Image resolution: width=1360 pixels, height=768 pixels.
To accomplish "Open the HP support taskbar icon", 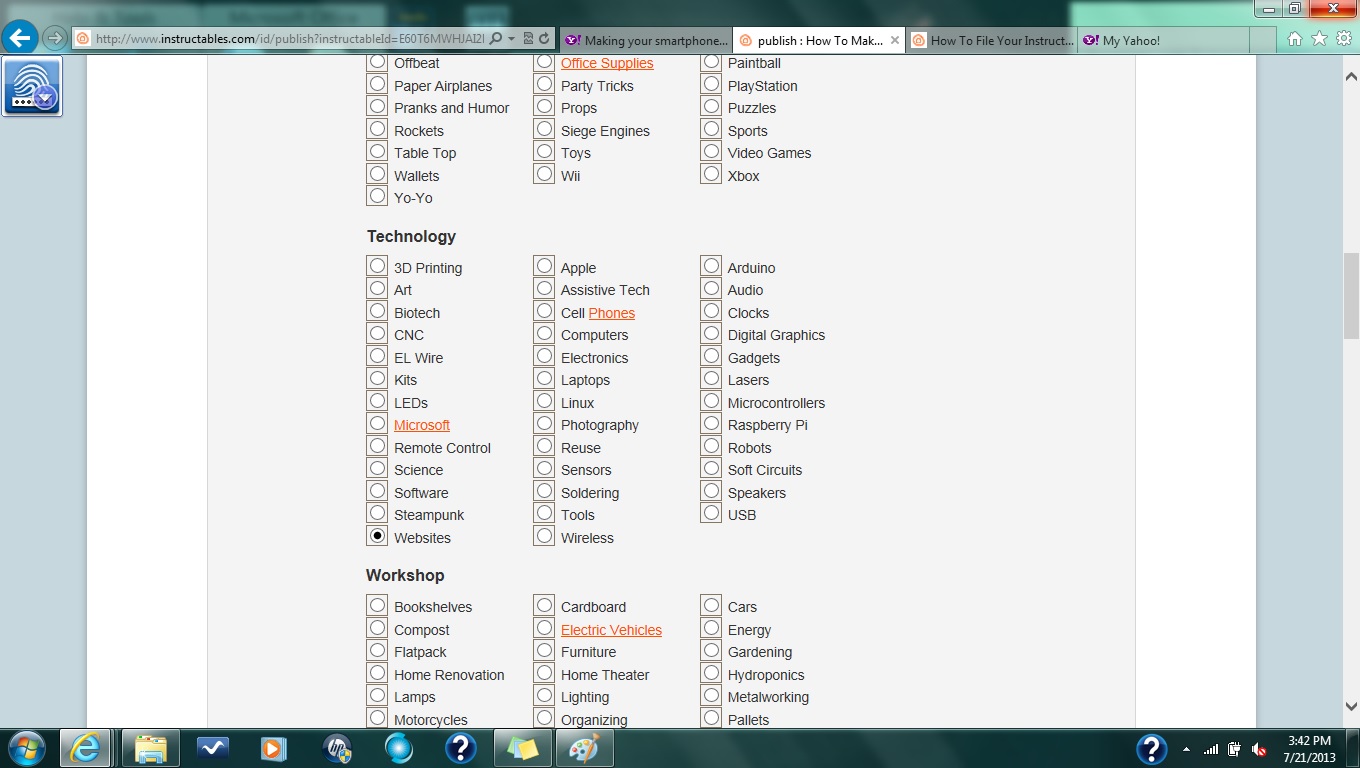I will (x=337, y=748).
